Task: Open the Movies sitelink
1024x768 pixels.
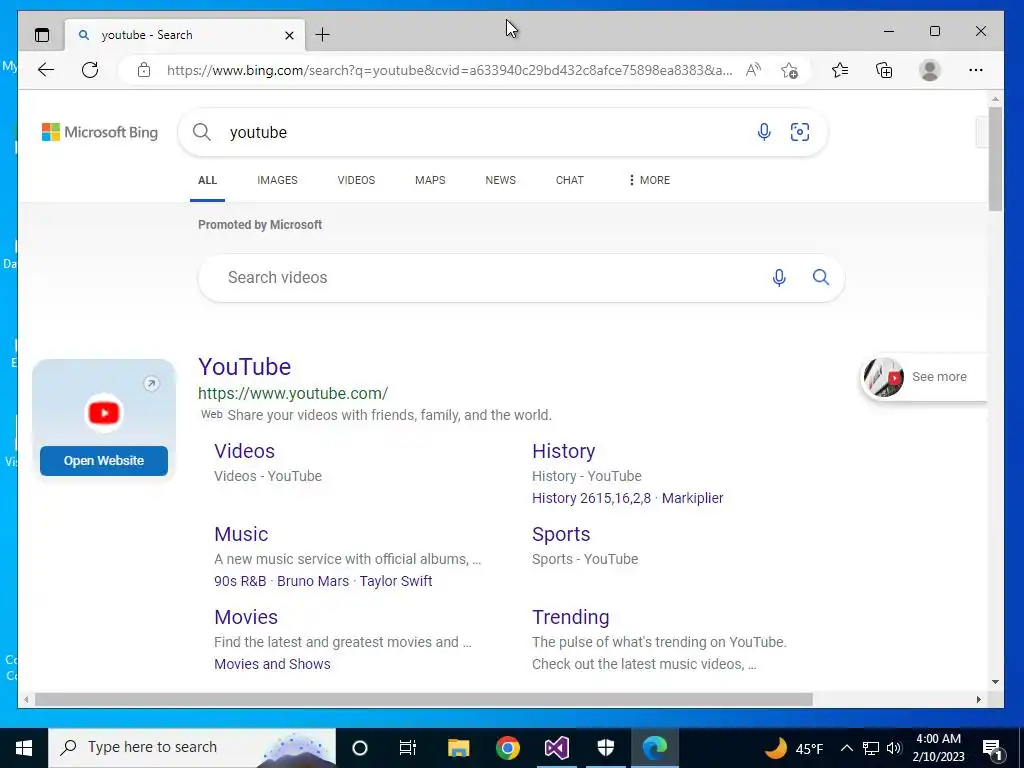Action: click(x=246, y=617)
